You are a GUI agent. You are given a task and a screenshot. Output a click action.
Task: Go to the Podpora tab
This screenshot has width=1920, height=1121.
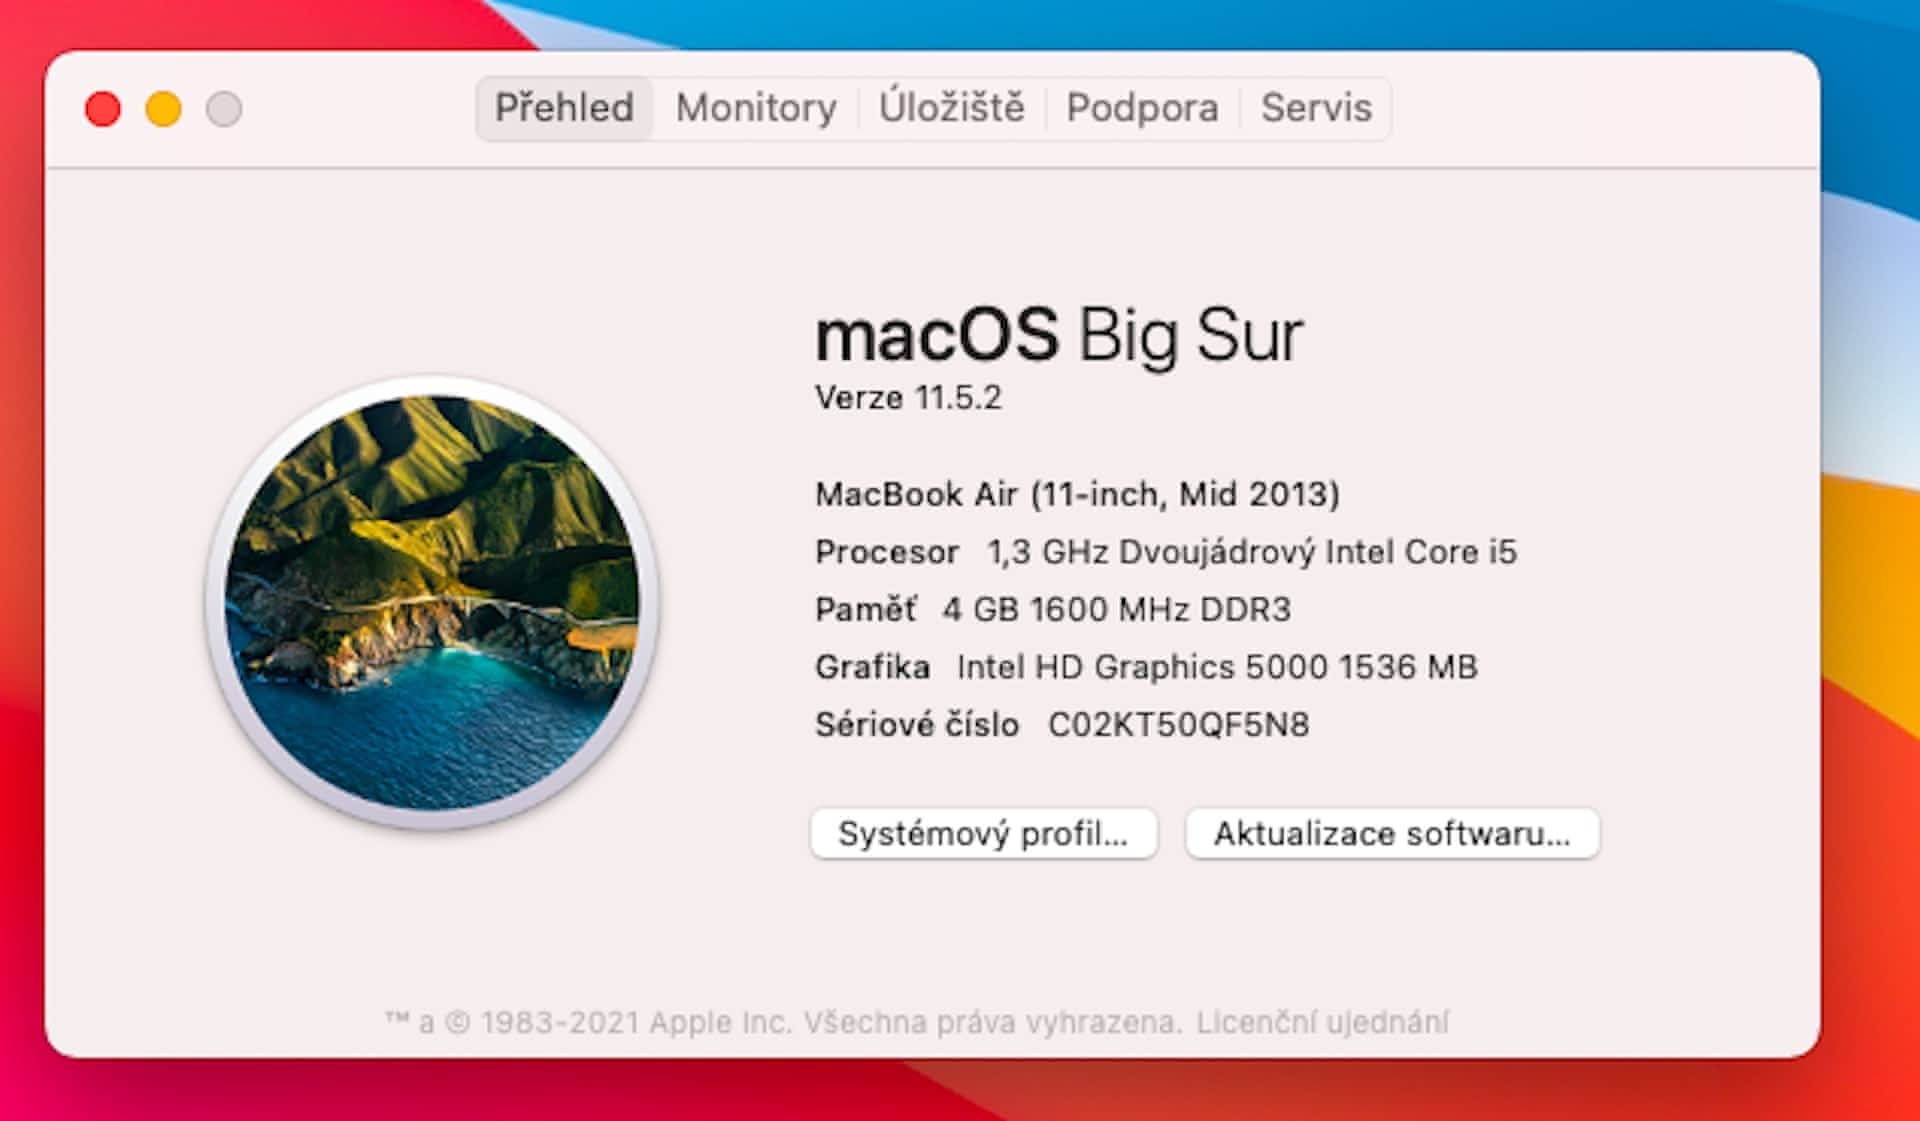pos(1142,108)
